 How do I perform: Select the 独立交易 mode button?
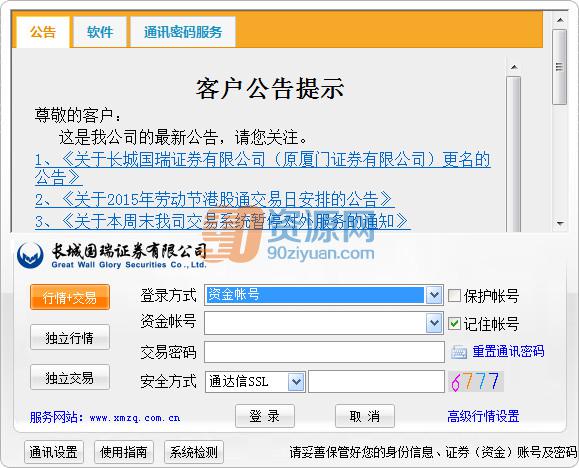coord(70,377)
